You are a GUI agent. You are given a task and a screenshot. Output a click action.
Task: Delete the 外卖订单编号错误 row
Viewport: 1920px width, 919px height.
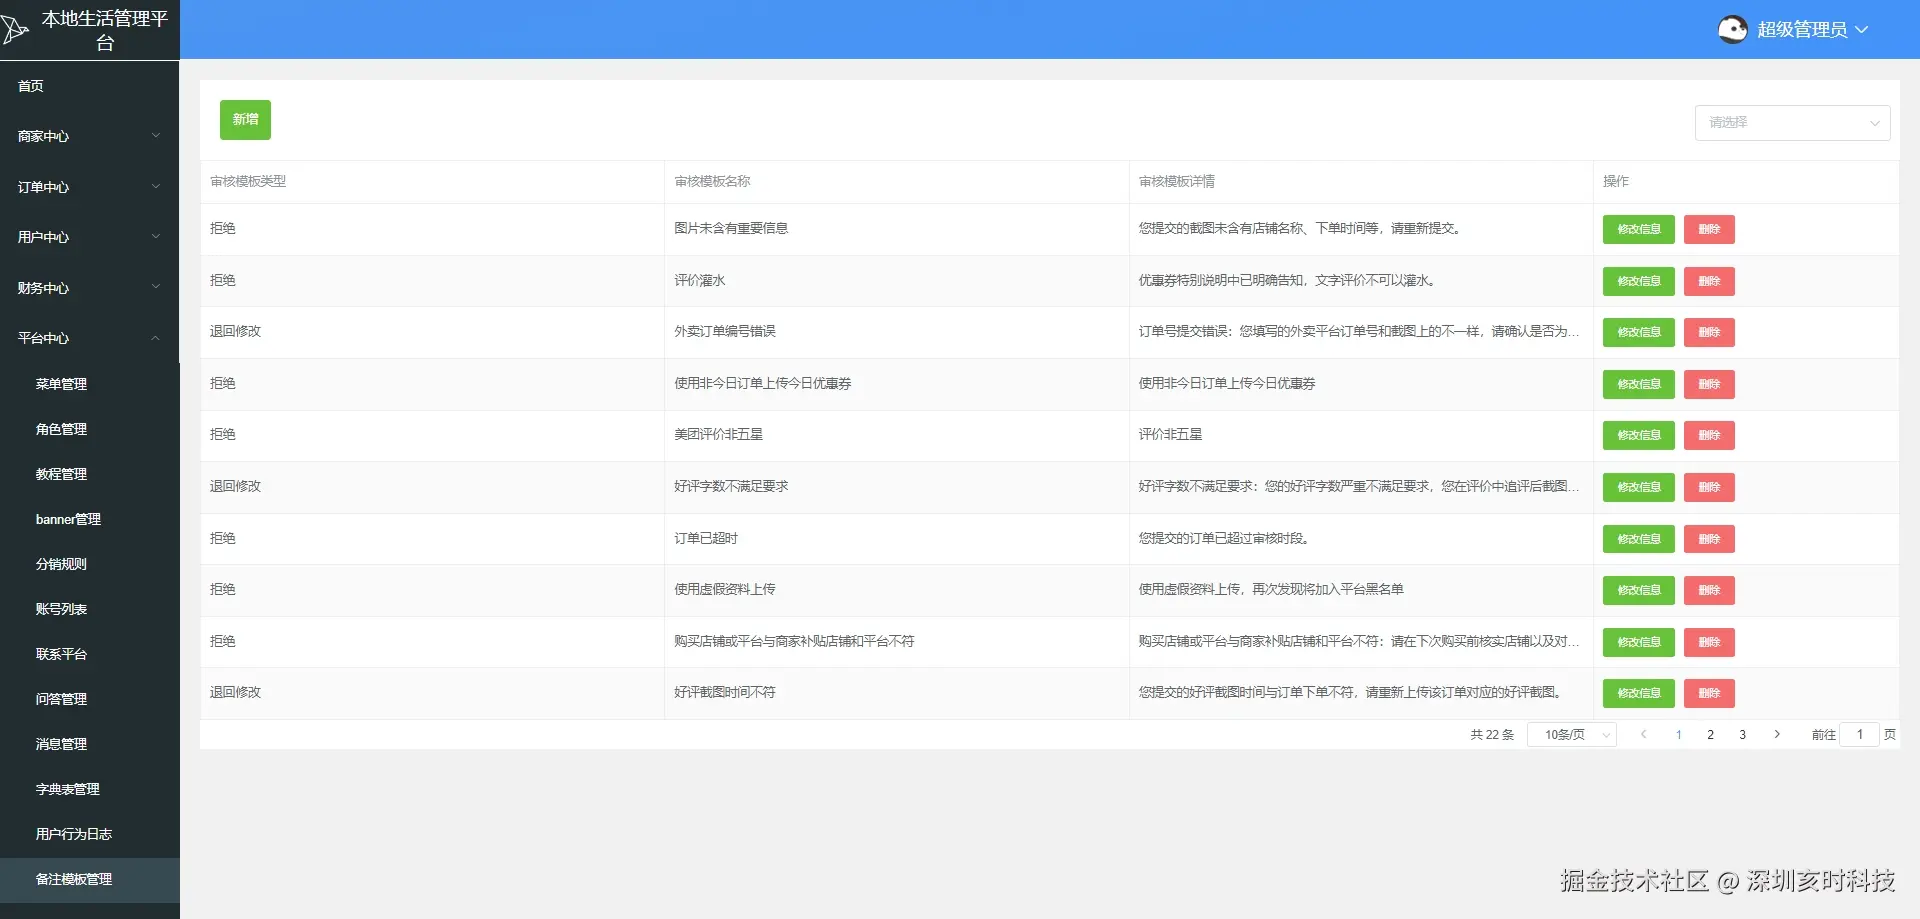coord(1709,332)
